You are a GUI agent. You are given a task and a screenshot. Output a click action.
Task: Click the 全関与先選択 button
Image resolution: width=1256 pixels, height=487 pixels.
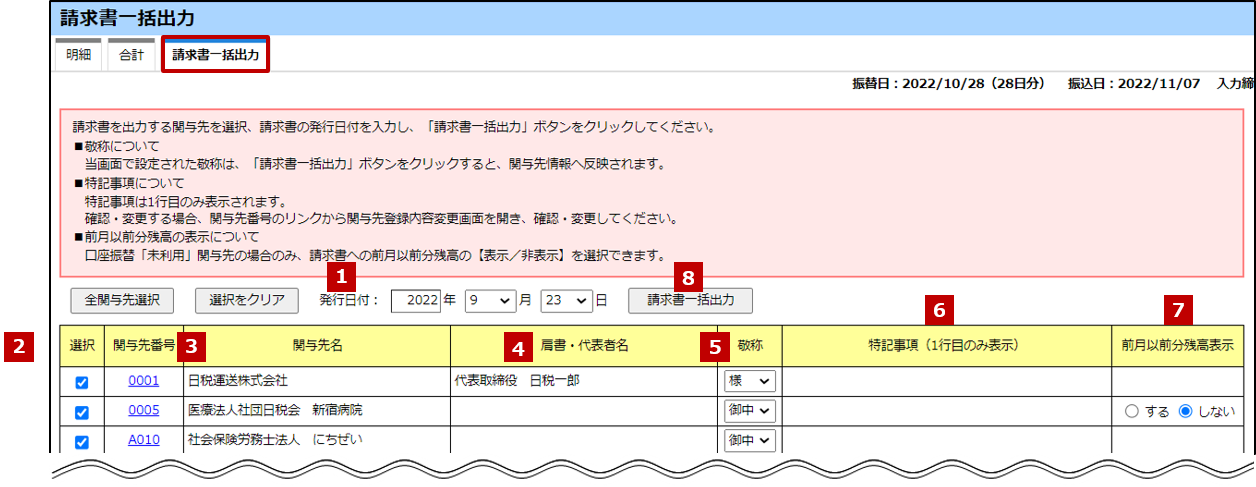[122, 300]
